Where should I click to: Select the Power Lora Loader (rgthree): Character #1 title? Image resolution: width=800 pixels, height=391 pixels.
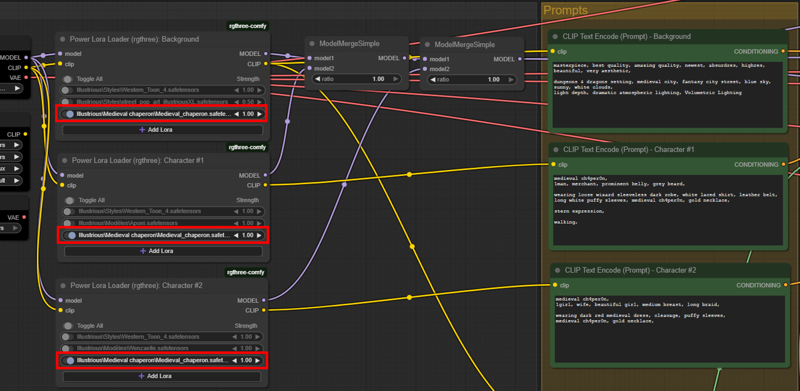tap(138, 160)
